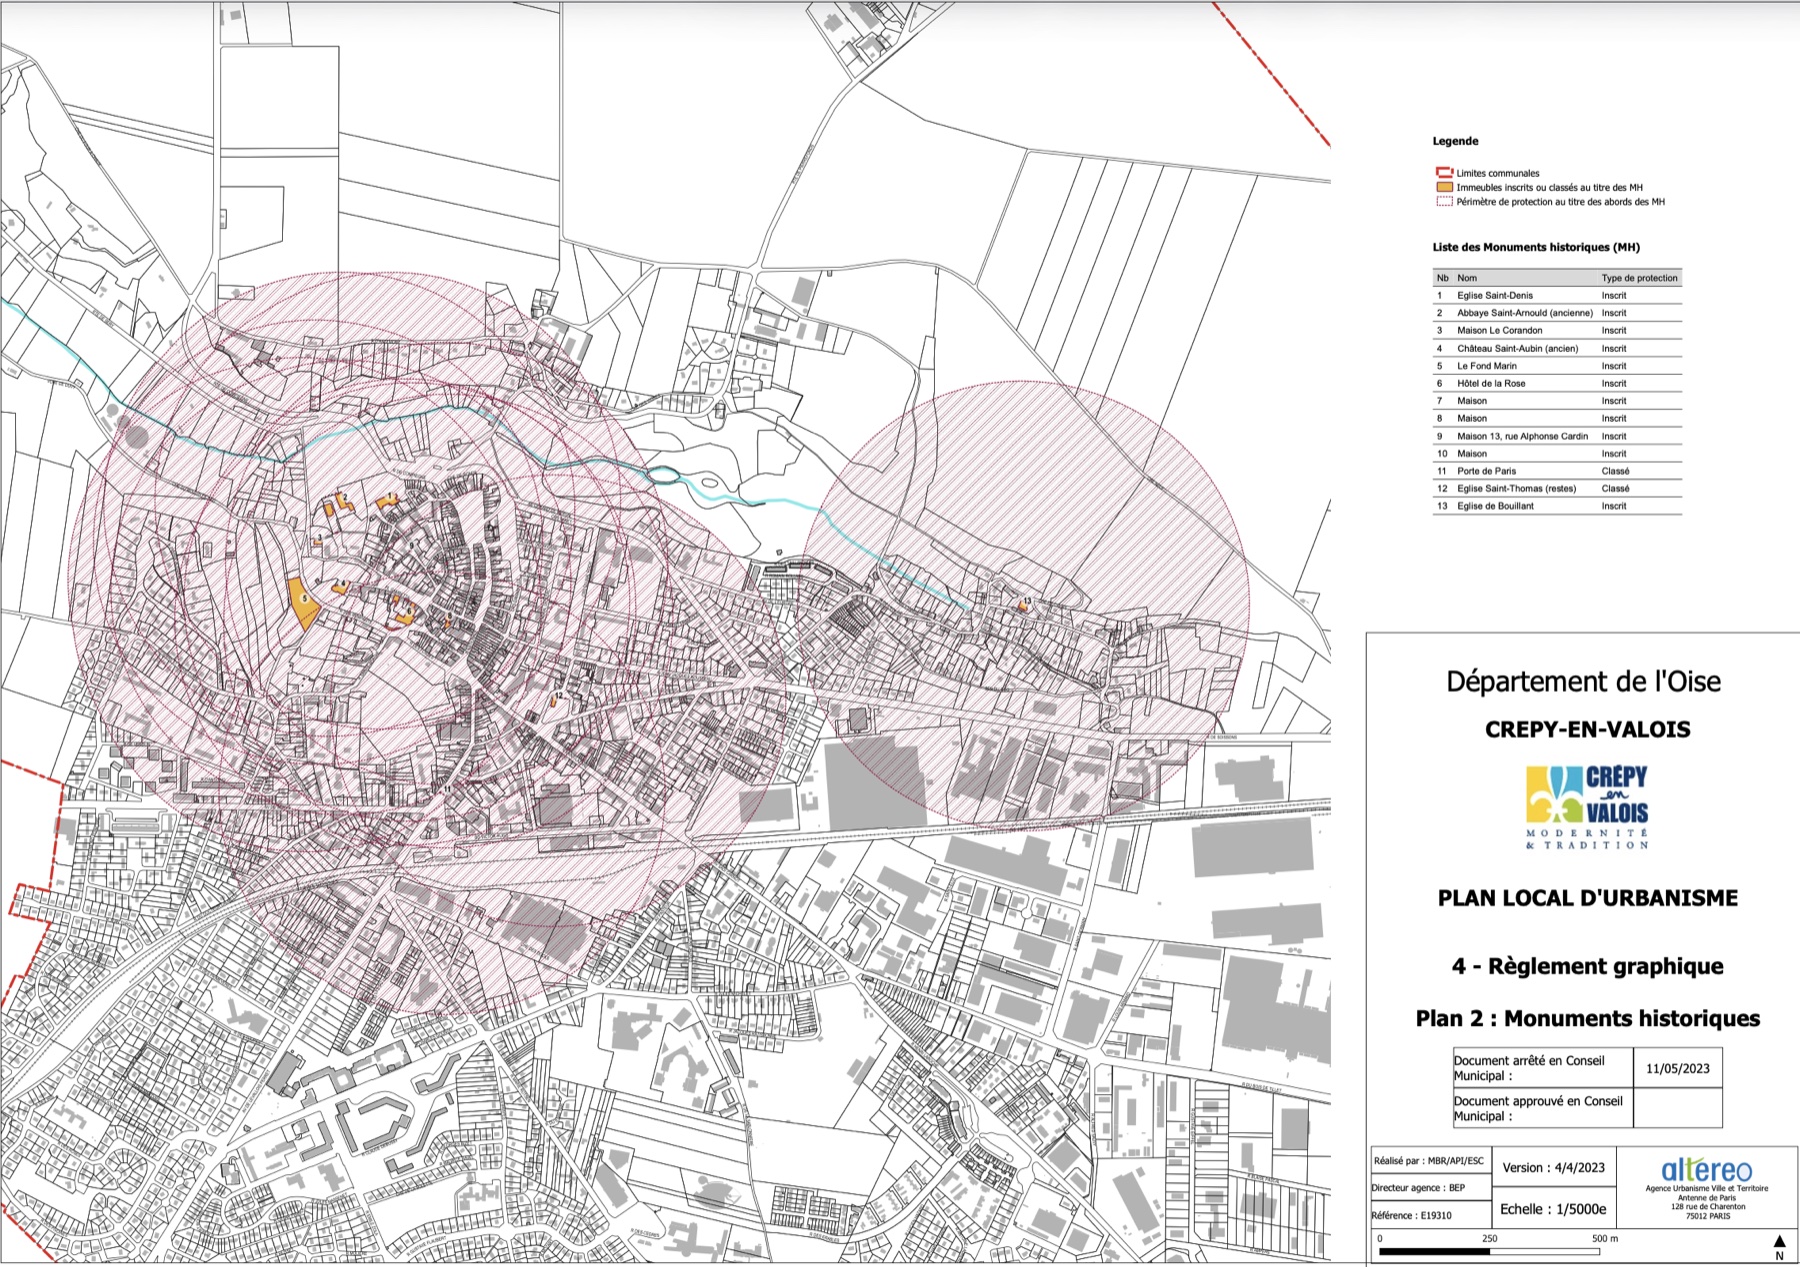Click 'Immeubles inscrits ou classés' legend label
The width and height of the screenshot is (1800, 1267).
pos(1550,187)
